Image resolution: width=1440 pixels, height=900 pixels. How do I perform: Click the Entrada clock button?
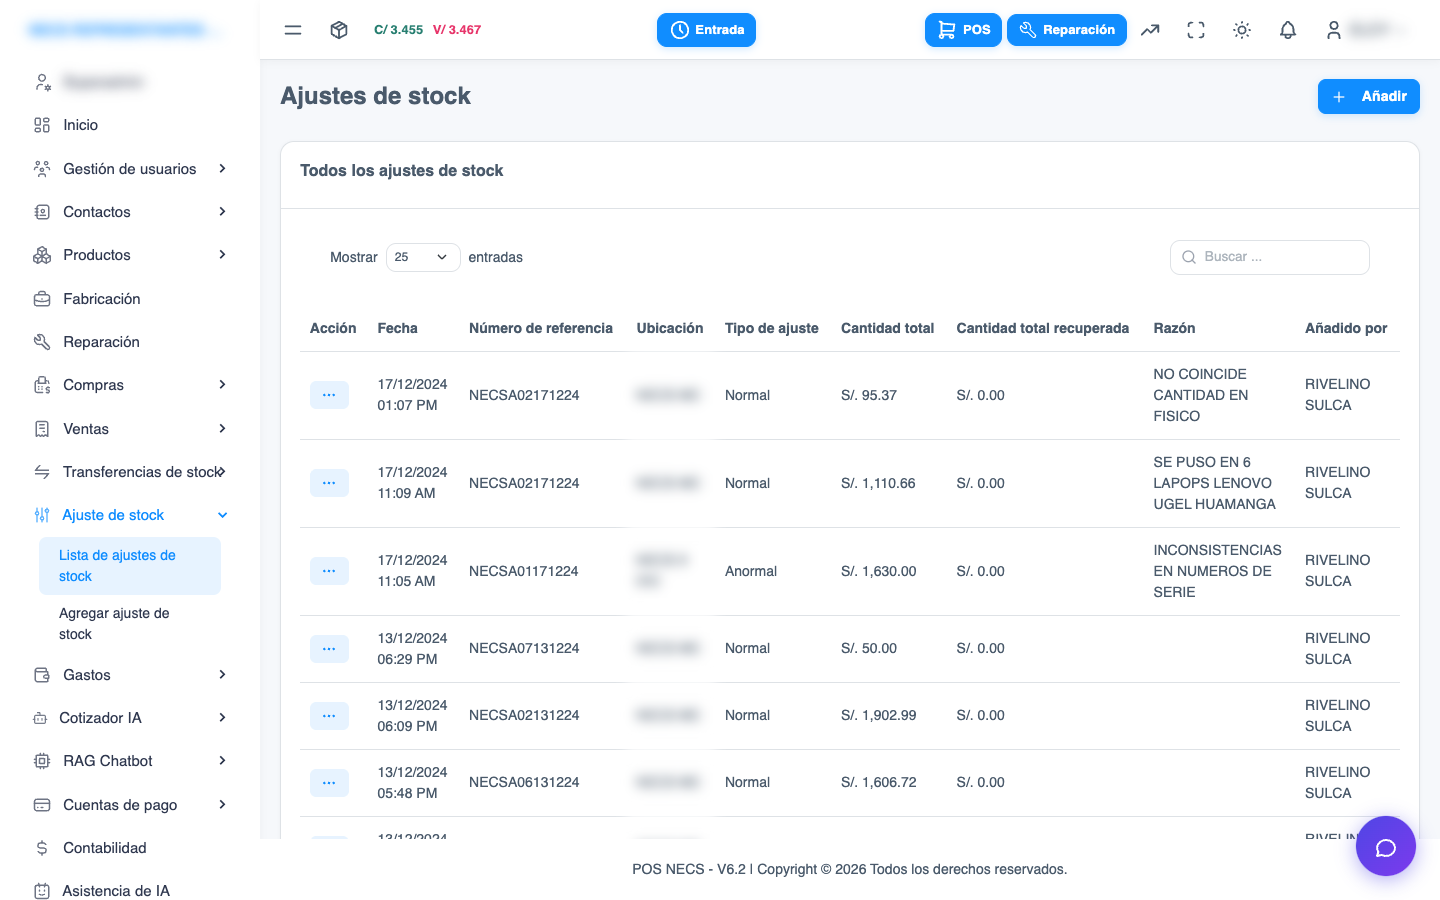706,30
